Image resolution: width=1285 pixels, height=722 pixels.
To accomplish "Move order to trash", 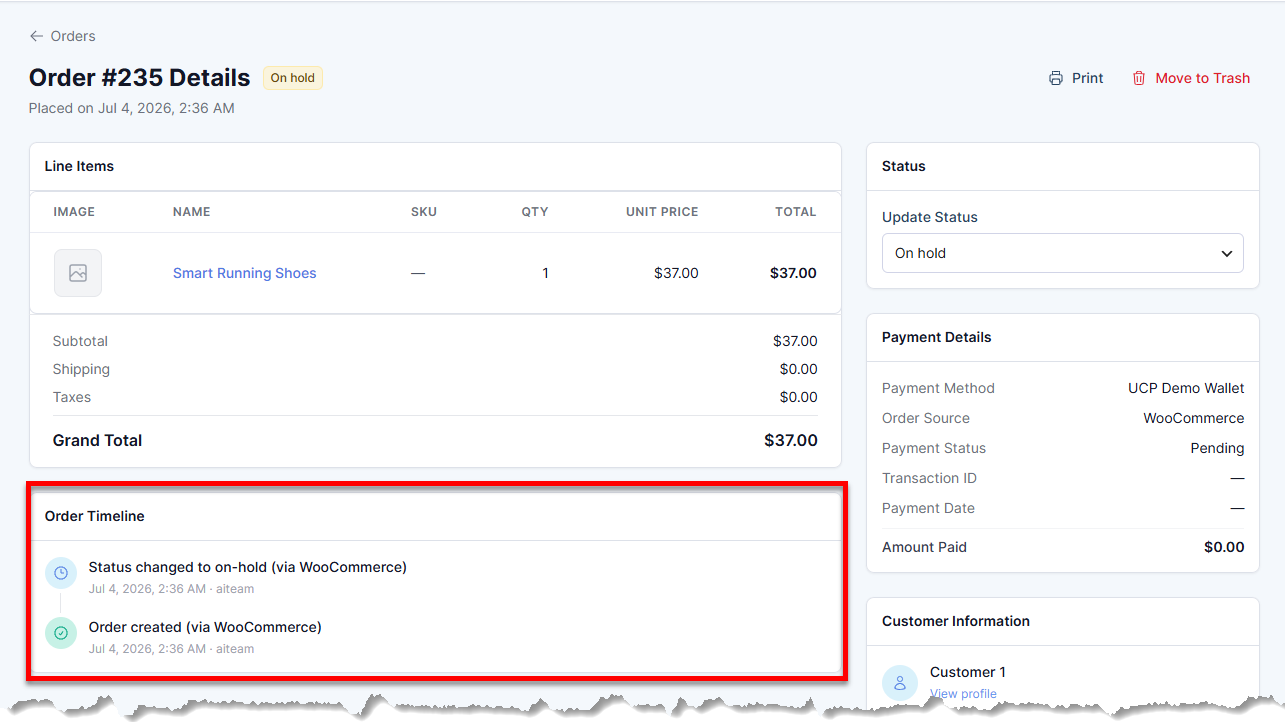I will click(x=1191, y=78).
